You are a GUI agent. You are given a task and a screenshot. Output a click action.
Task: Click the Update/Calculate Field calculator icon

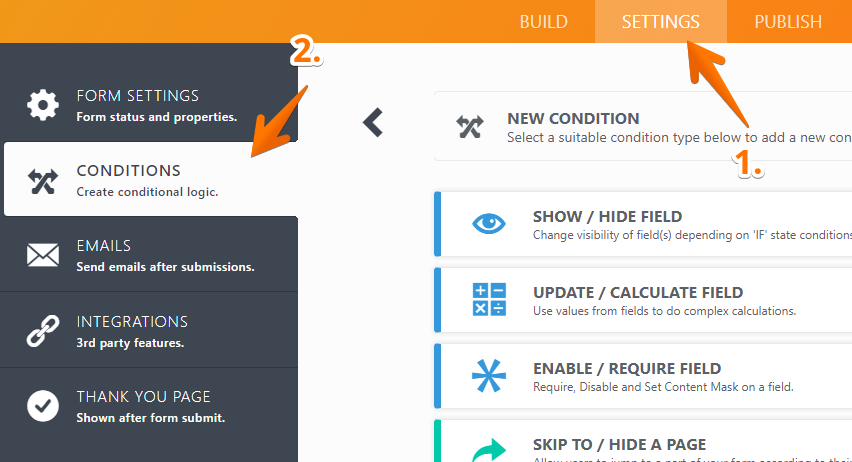489,300
